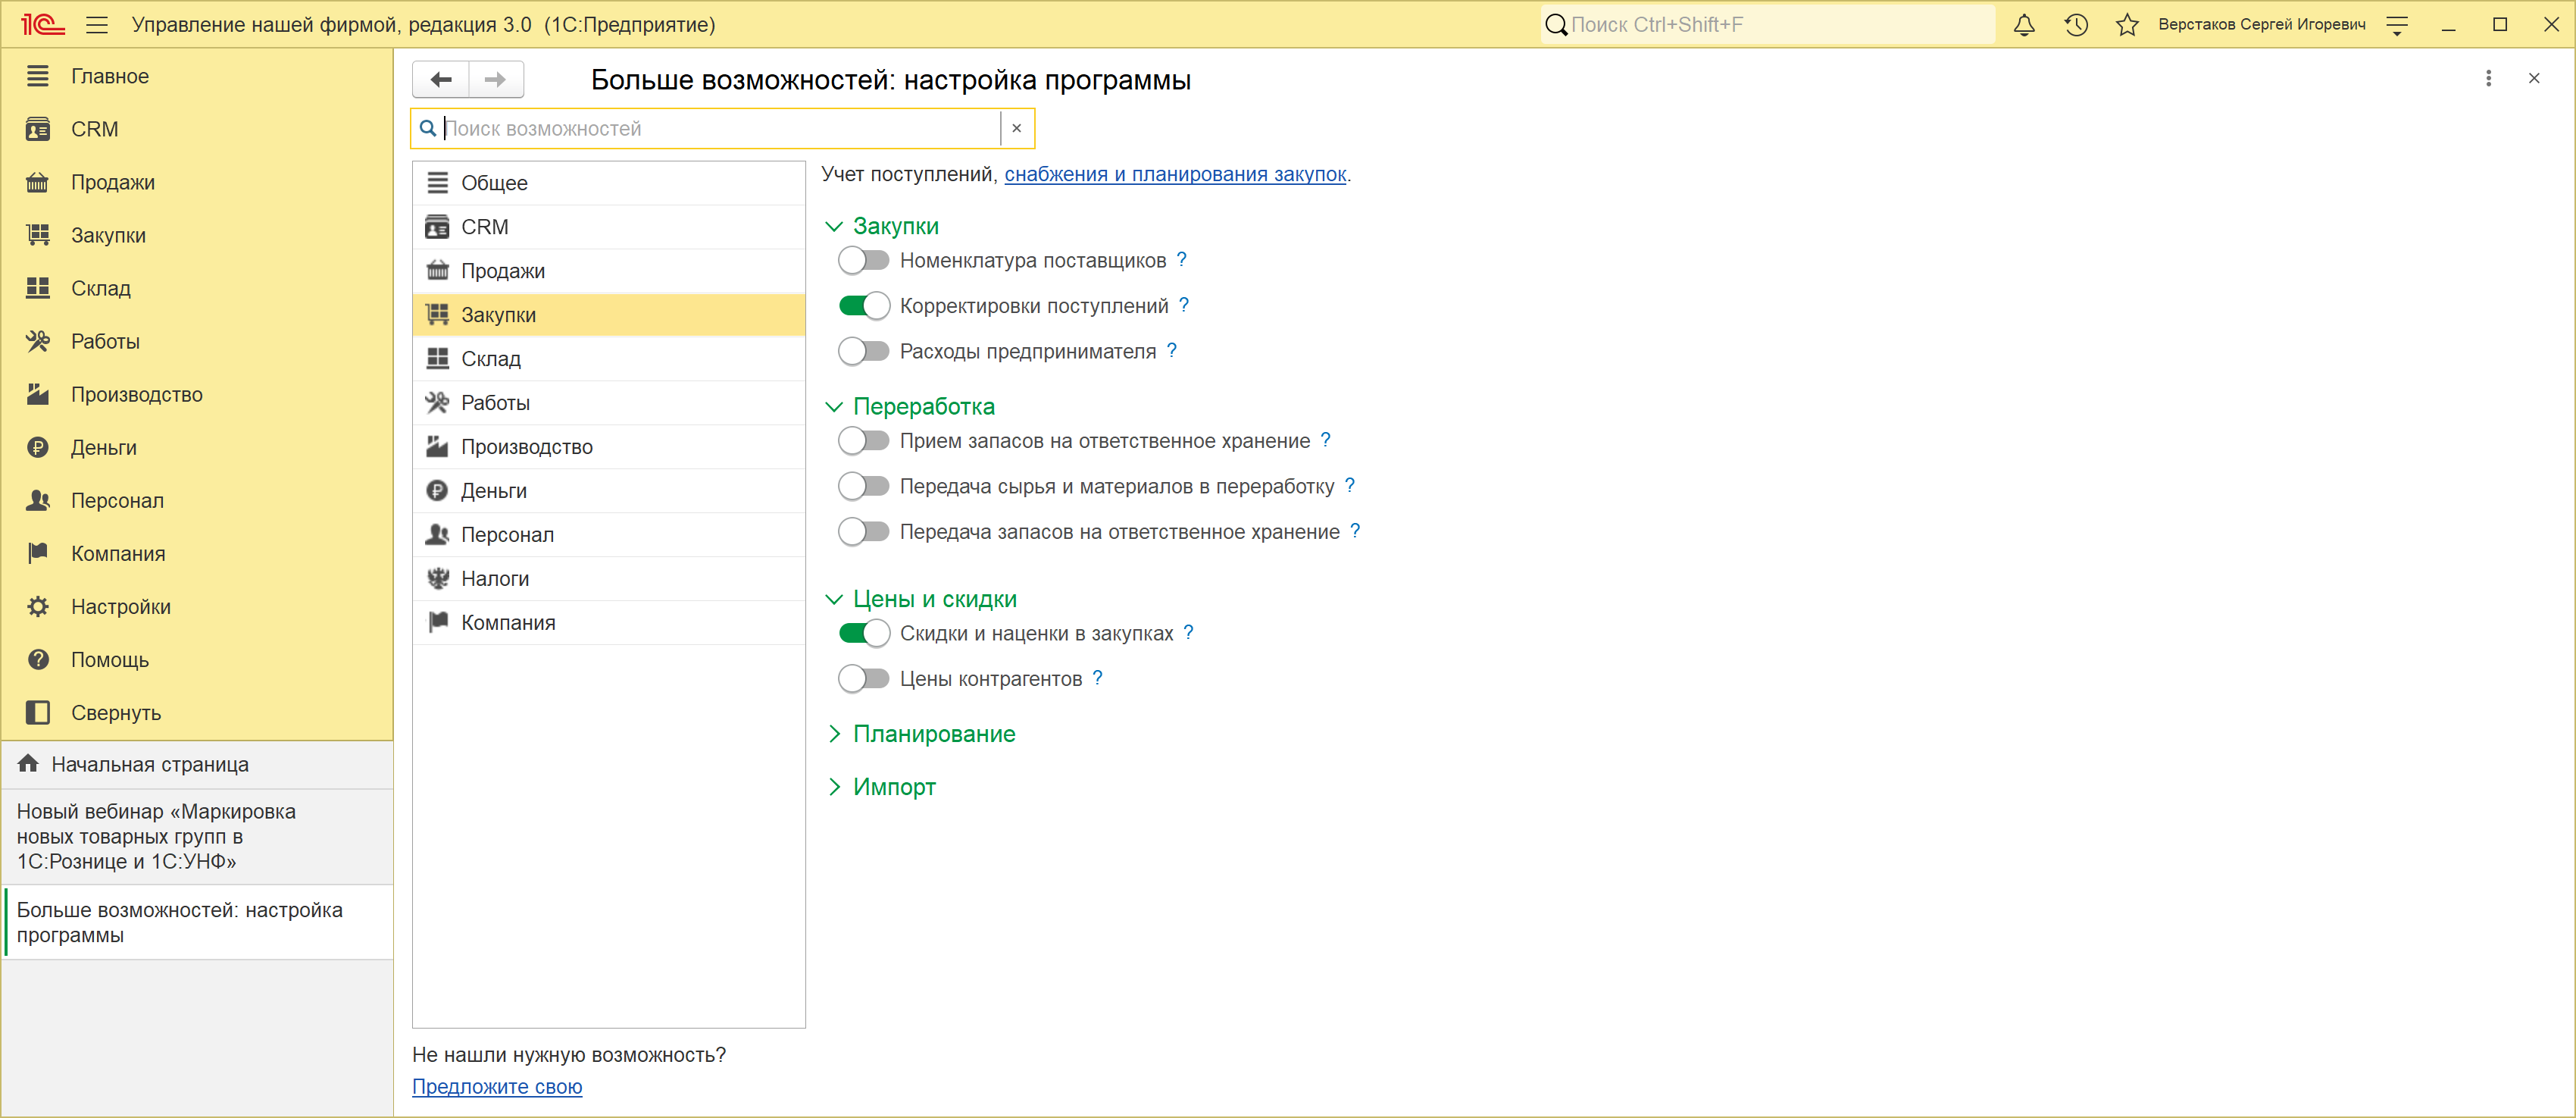
Task: Click the username Верстаков Сергей Игоревич
Action: pyautogui.click(x=2262, y=25)
